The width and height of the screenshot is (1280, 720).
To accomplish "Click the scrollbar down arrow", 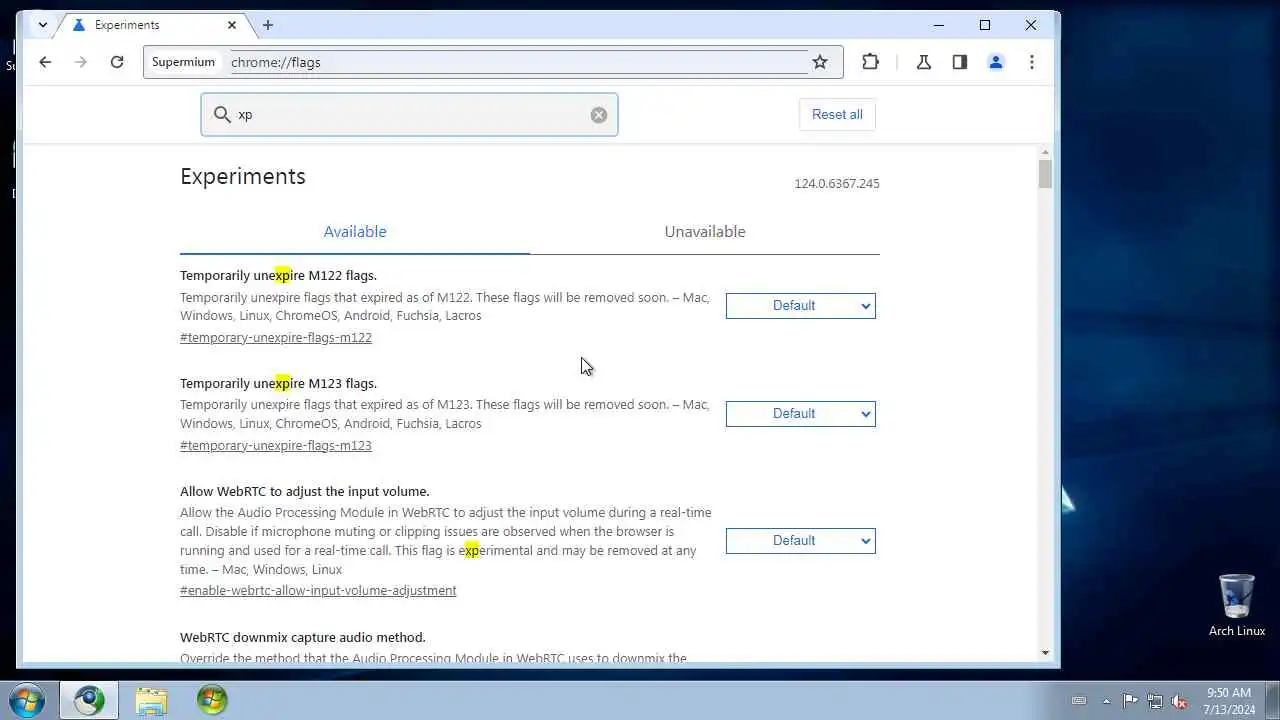I will coord(1045,653).
